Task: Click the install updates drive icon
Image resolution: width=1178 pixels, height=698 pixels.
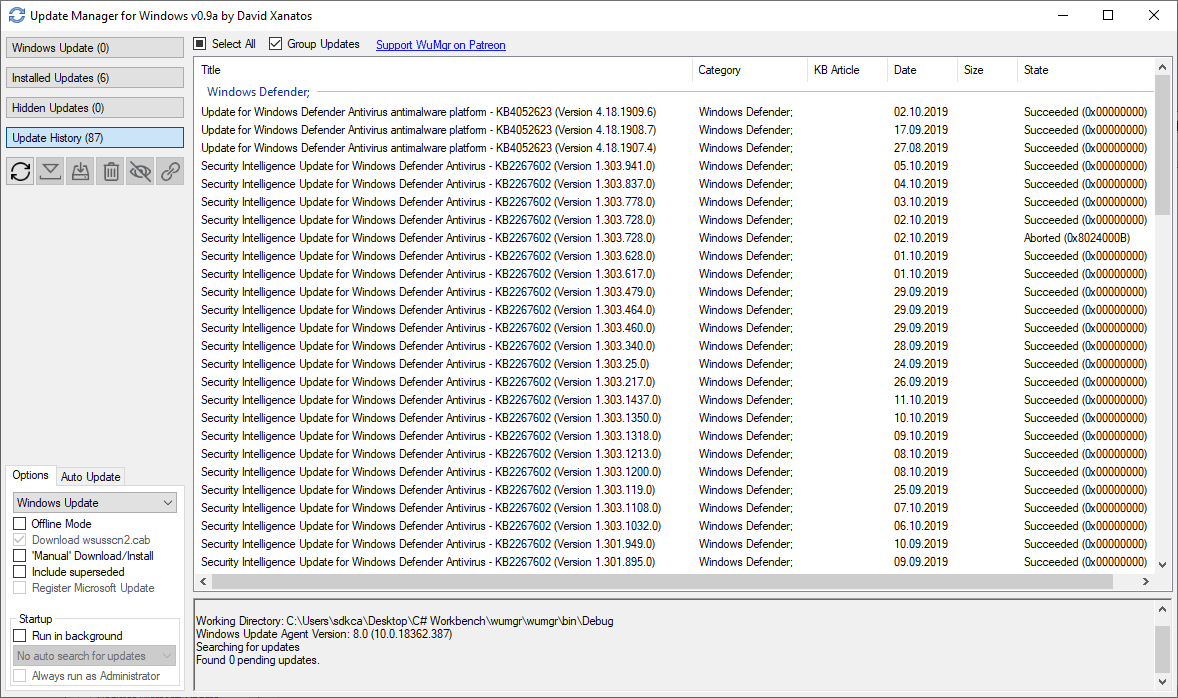Action: point(81,171)
